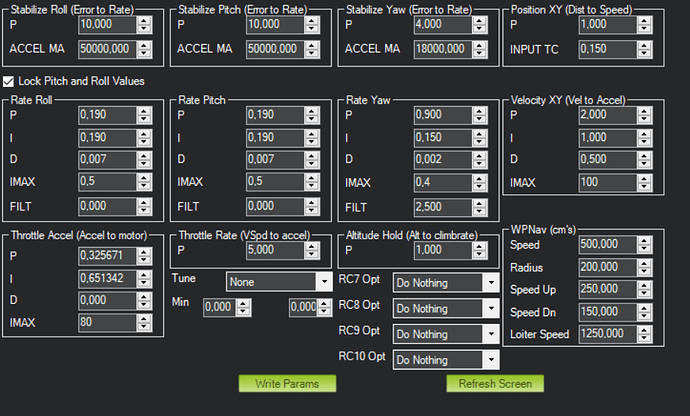Click Rate Roll P value field

coord(107,115)
